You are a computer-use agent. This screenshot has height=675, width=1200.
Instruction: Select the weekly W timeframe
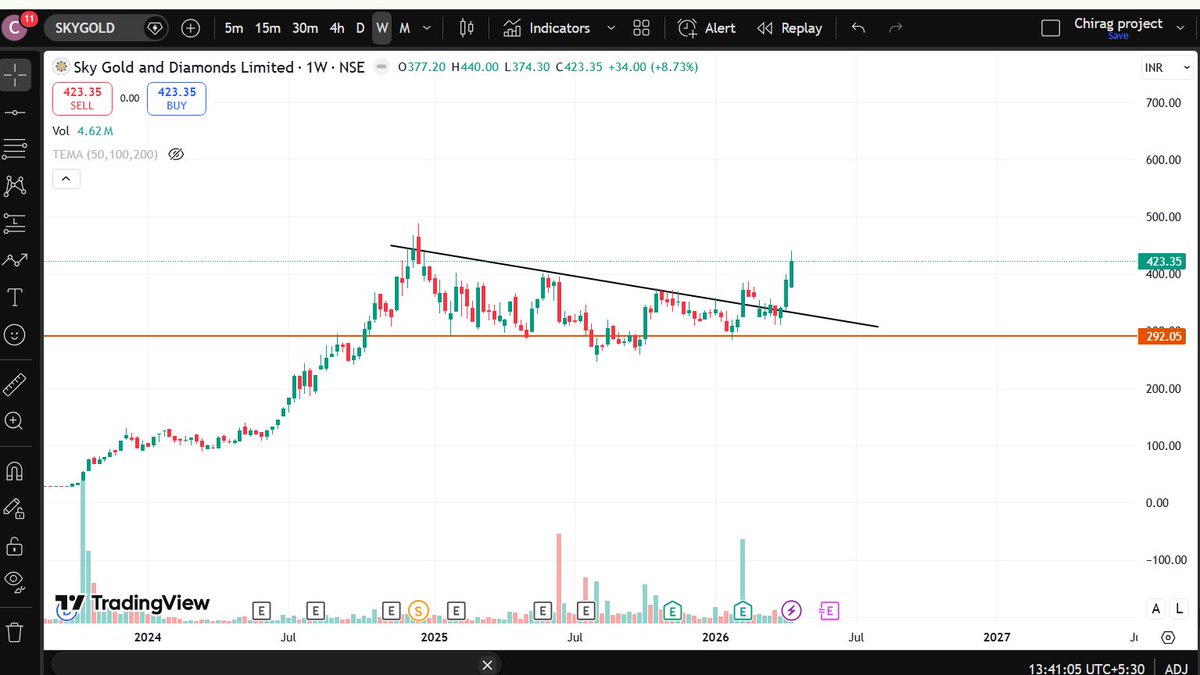(x=382, y=28)
